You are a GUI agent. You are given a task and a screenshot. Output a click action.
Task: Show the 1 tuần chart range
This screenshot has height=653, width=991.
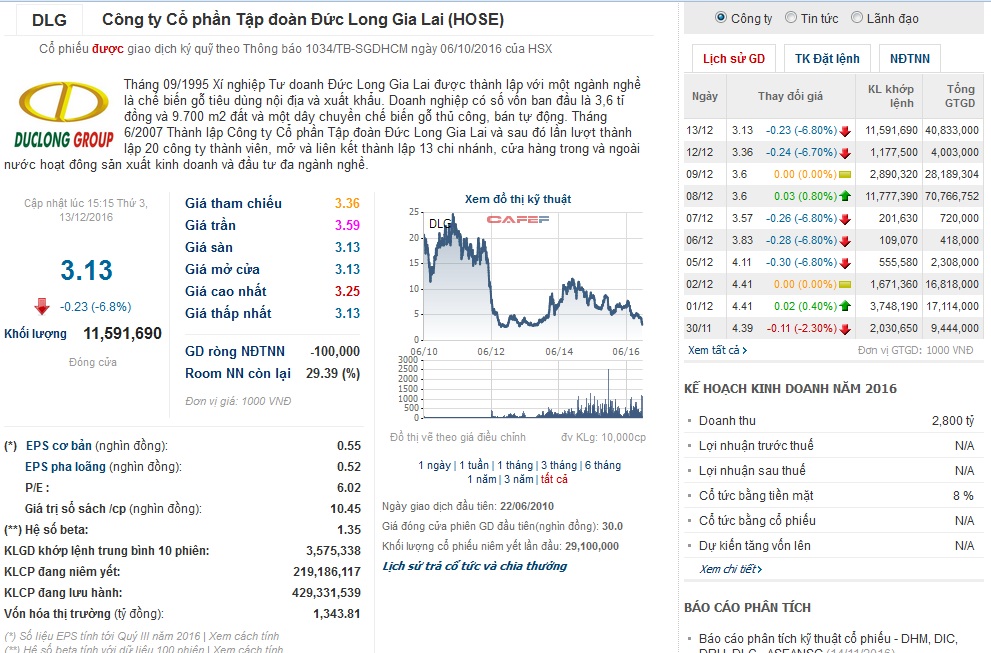(x=474, y=465)
